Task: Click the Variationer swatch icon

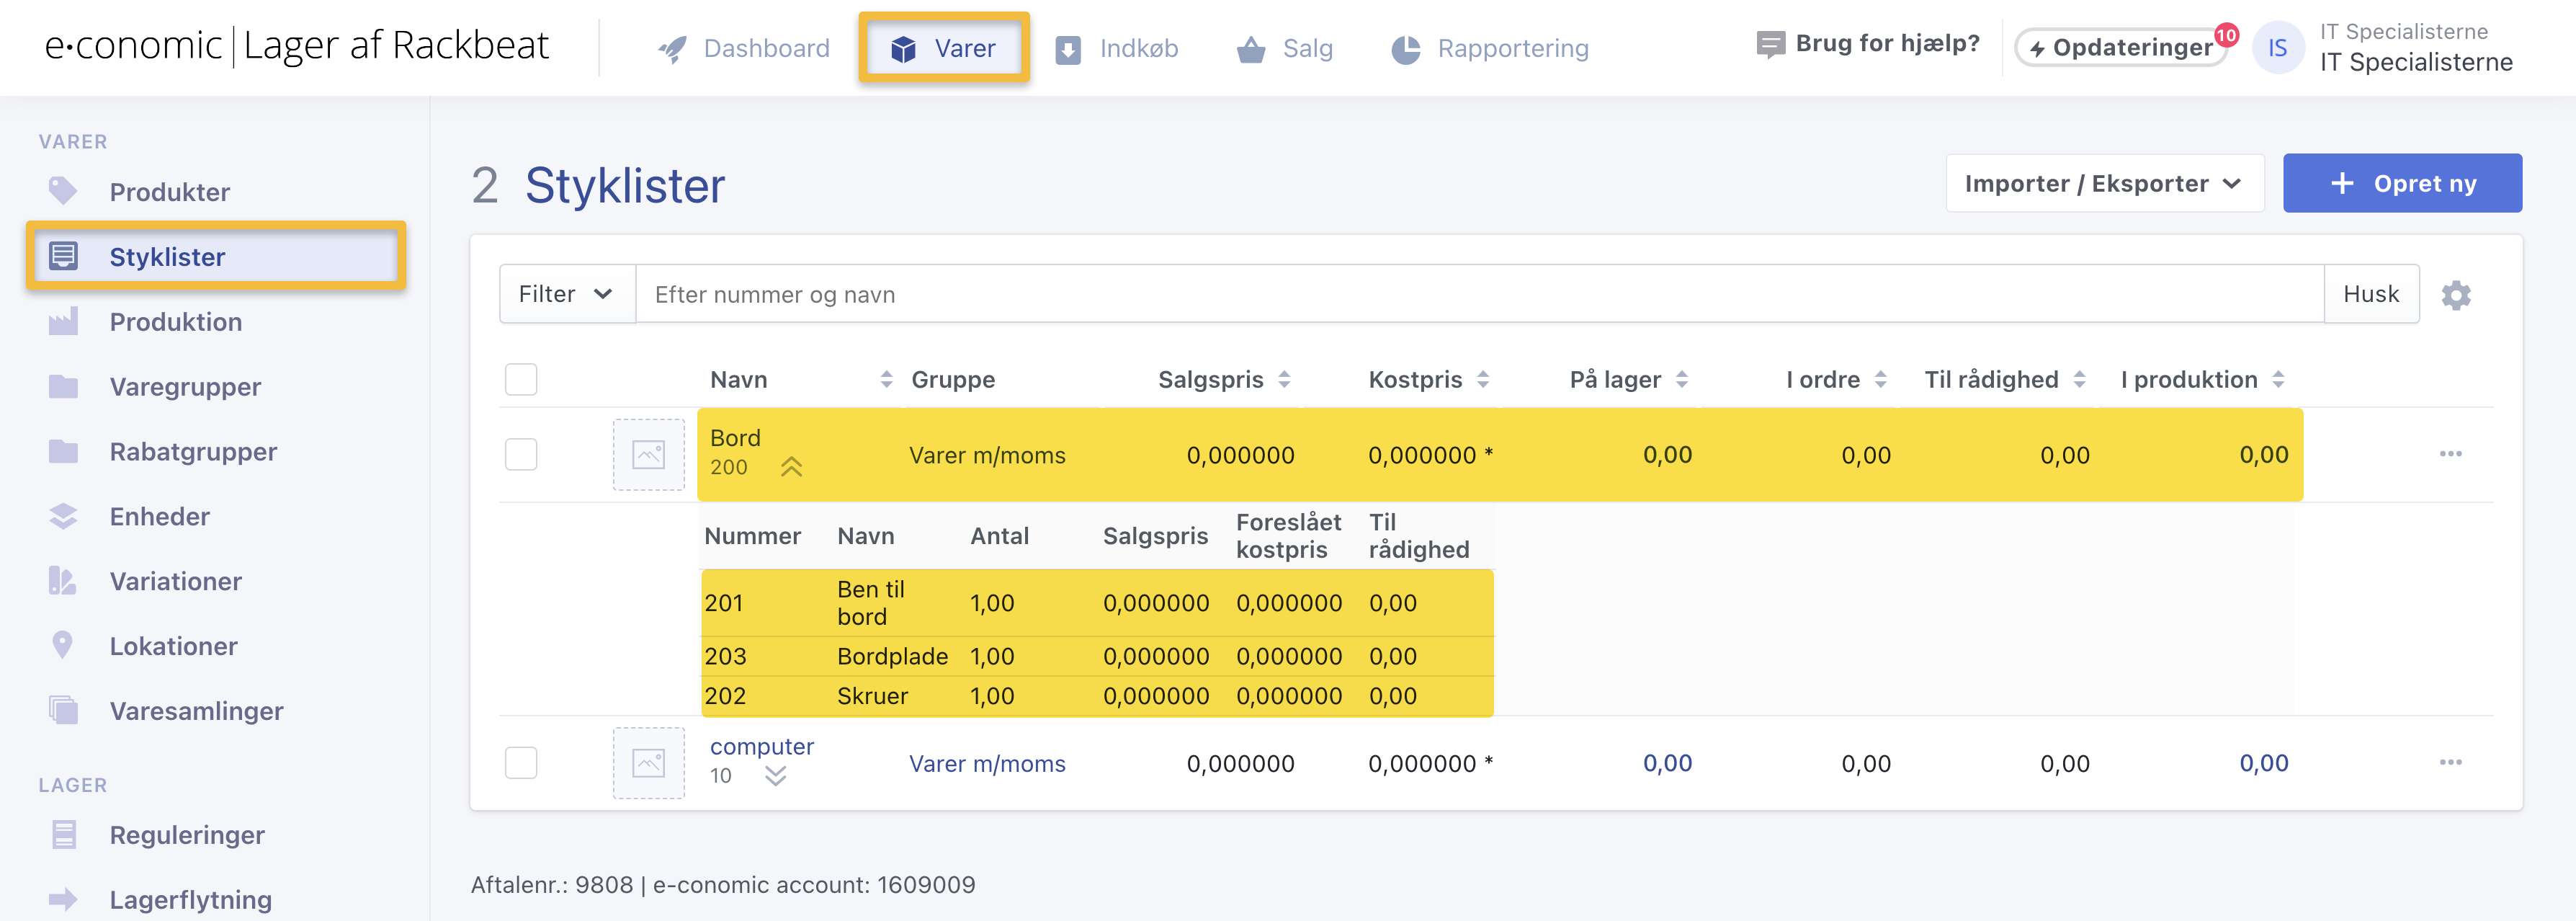Action: (63, 581)
